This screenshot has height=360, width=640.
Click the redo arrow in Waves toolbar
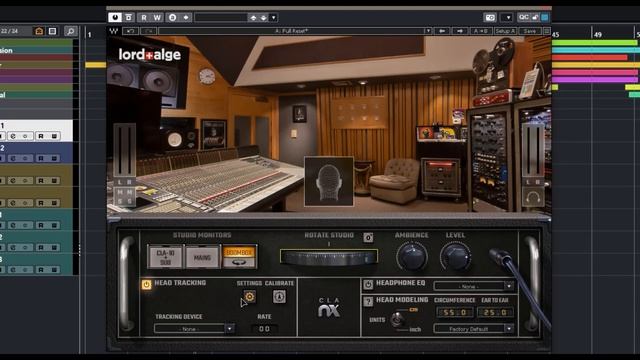coord(149,31)
